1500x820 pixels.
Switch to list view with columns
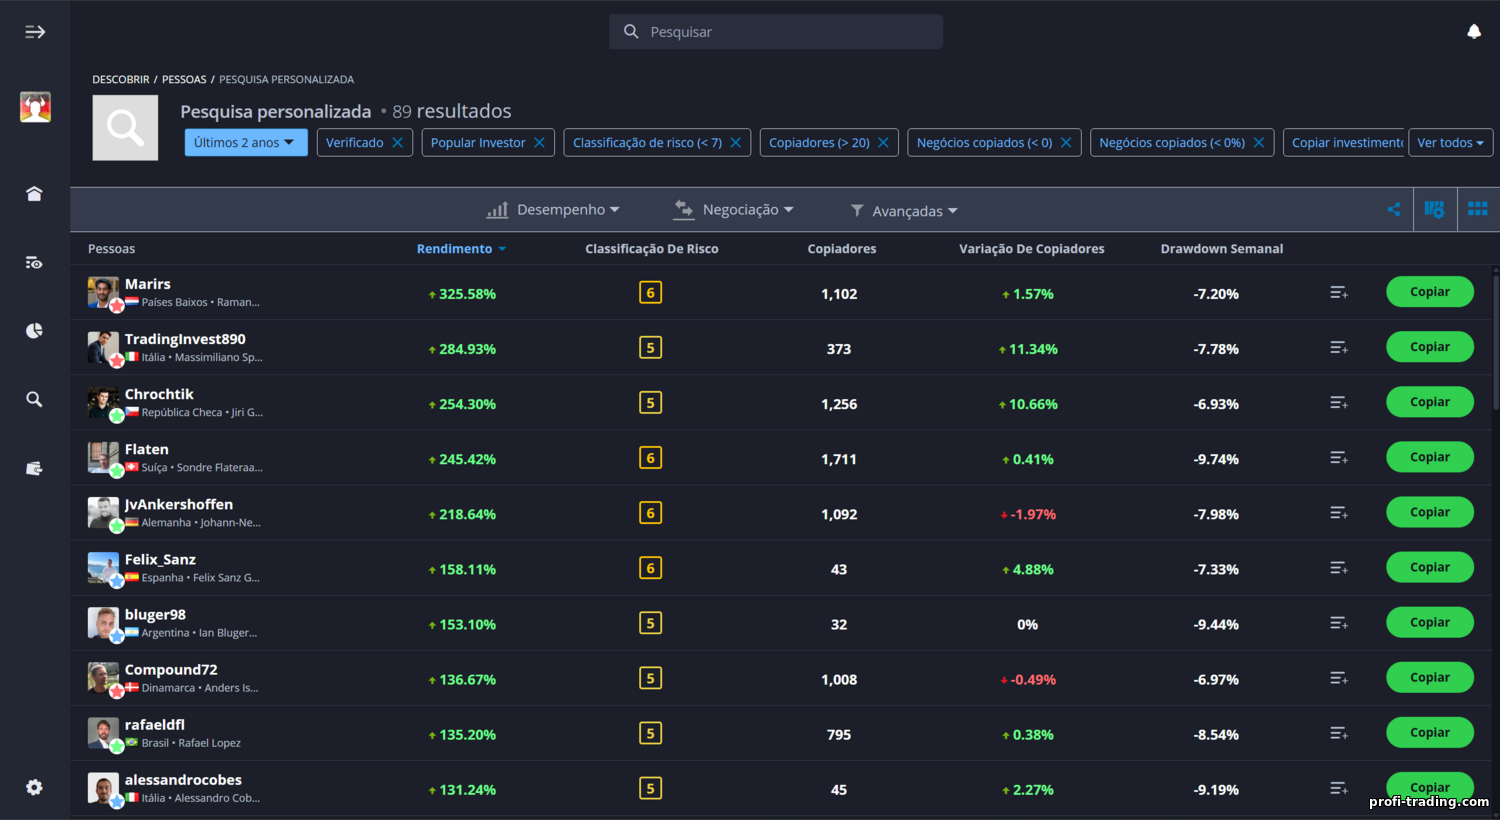pyautogui.click(x=1434, y=209)
